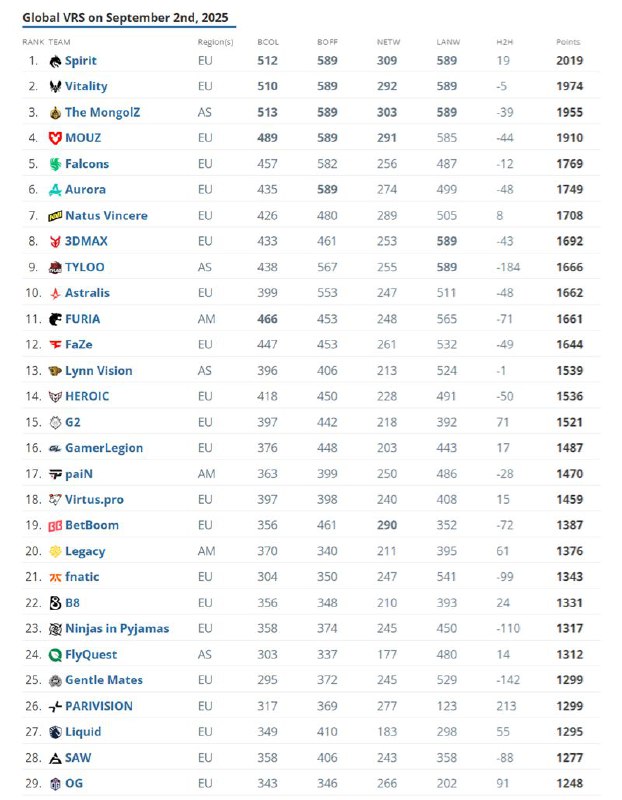This screenshot has height=800, width=622.
Task: Click the BetBoom red logo icon
Action: pyautogui.click(x=56, y=526)
